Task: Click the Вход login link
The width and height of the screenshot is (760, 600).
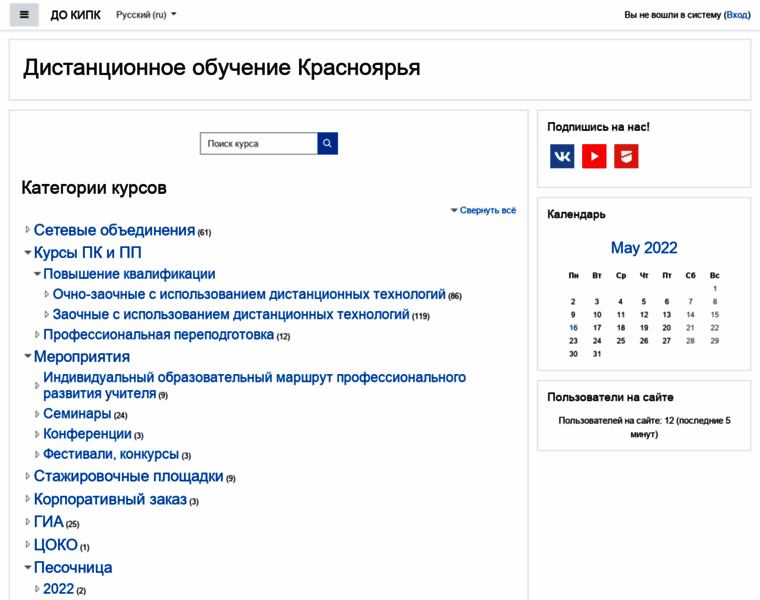Action: click(x=736, y=15)
